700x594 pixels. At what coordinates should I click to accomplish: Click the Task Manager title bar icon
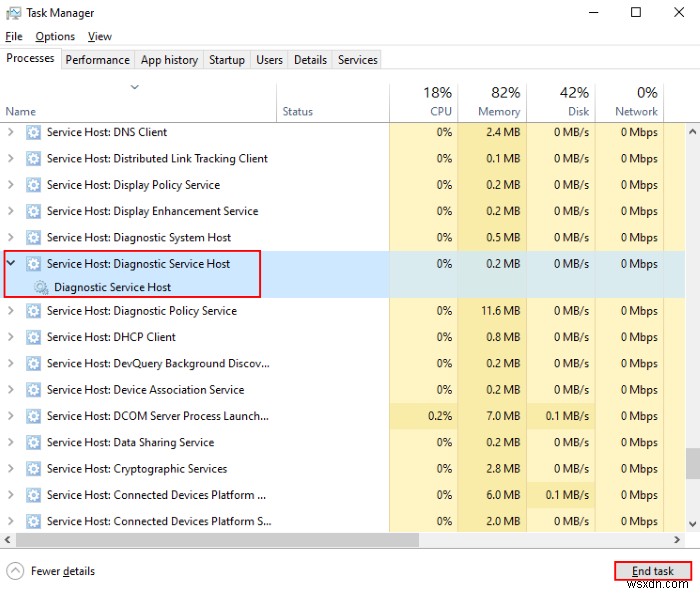(x=13, y=13)
